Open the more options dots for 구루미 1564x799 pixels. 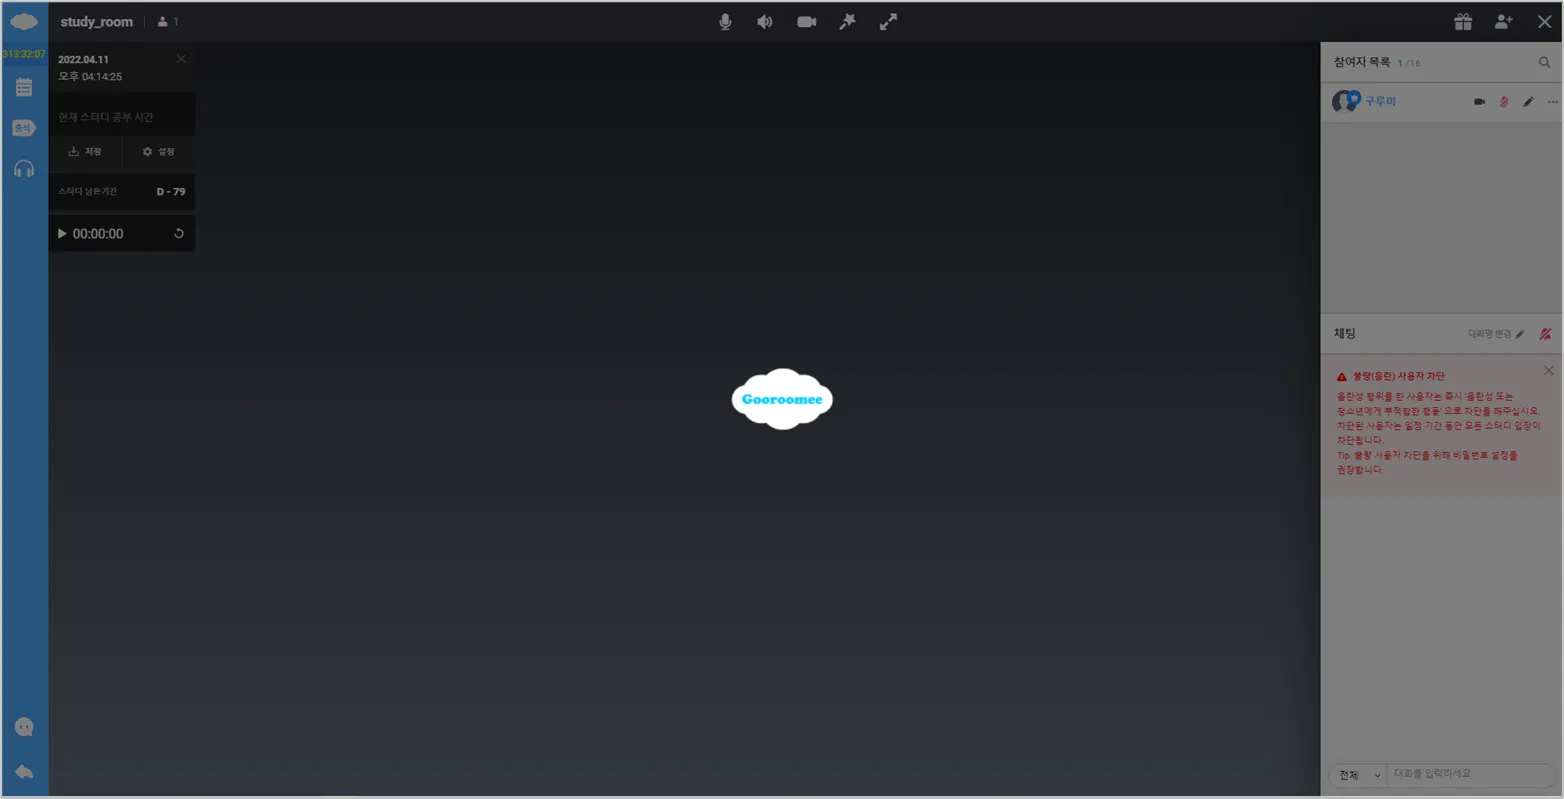click(x=1552, y=102)
